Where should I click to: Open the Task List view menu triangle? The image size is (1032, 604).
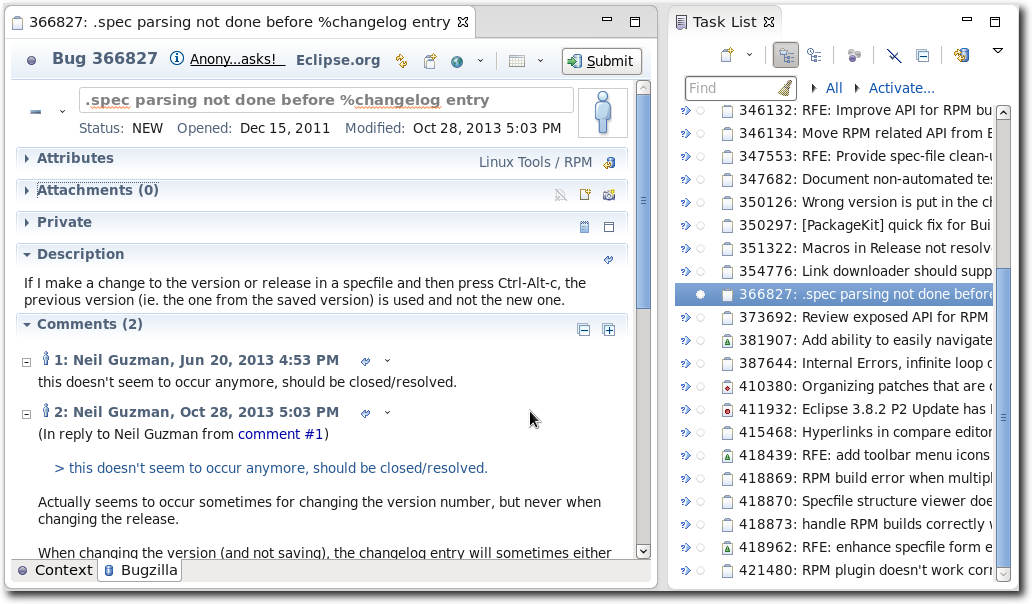(x=997, y=52)
